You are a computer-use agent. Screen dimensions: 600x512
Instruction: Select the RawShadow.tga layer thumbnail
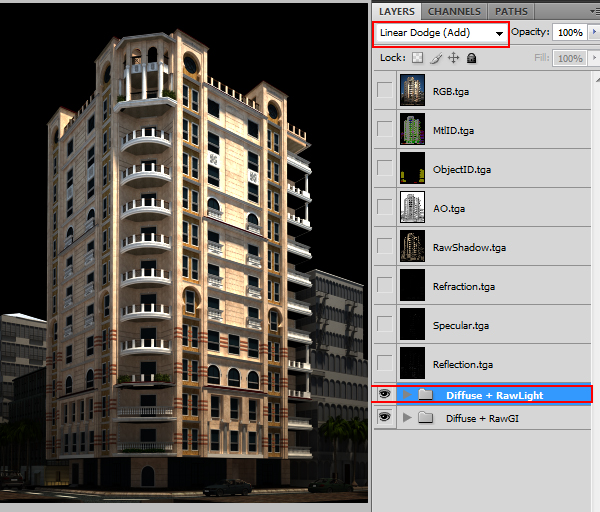pyautogui.click(x=412, y=246)
